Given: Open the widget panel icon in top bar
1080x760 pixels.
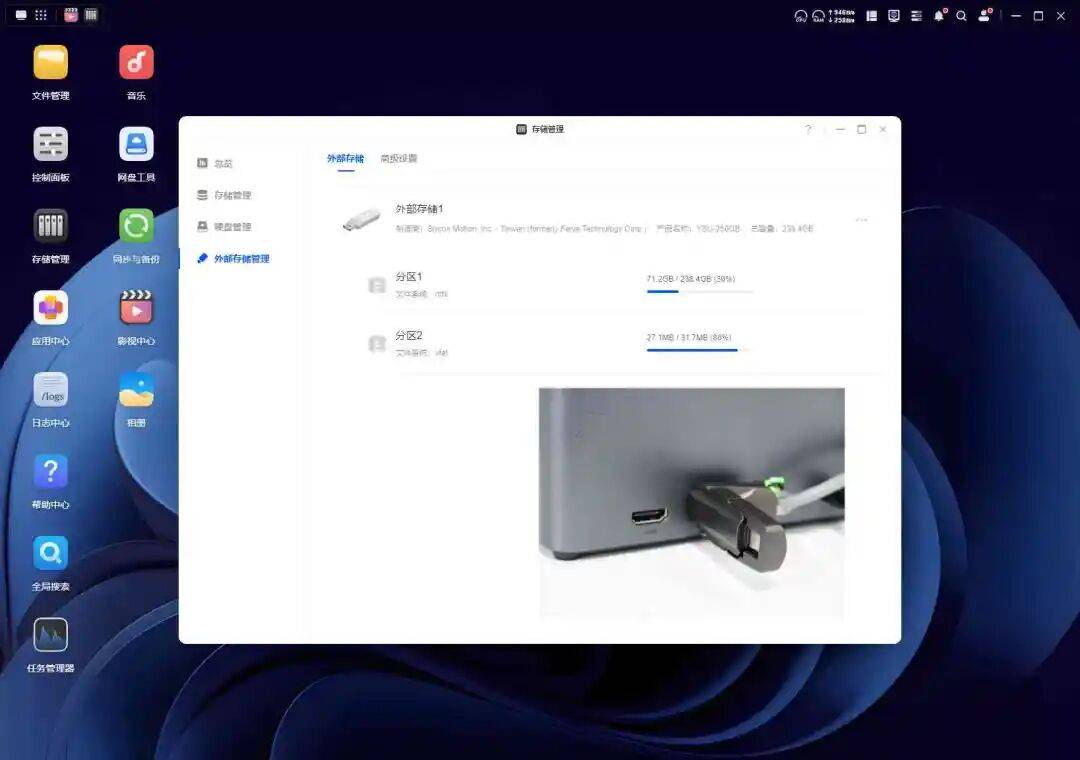Looking at the screenshot, I should [871, 16].
